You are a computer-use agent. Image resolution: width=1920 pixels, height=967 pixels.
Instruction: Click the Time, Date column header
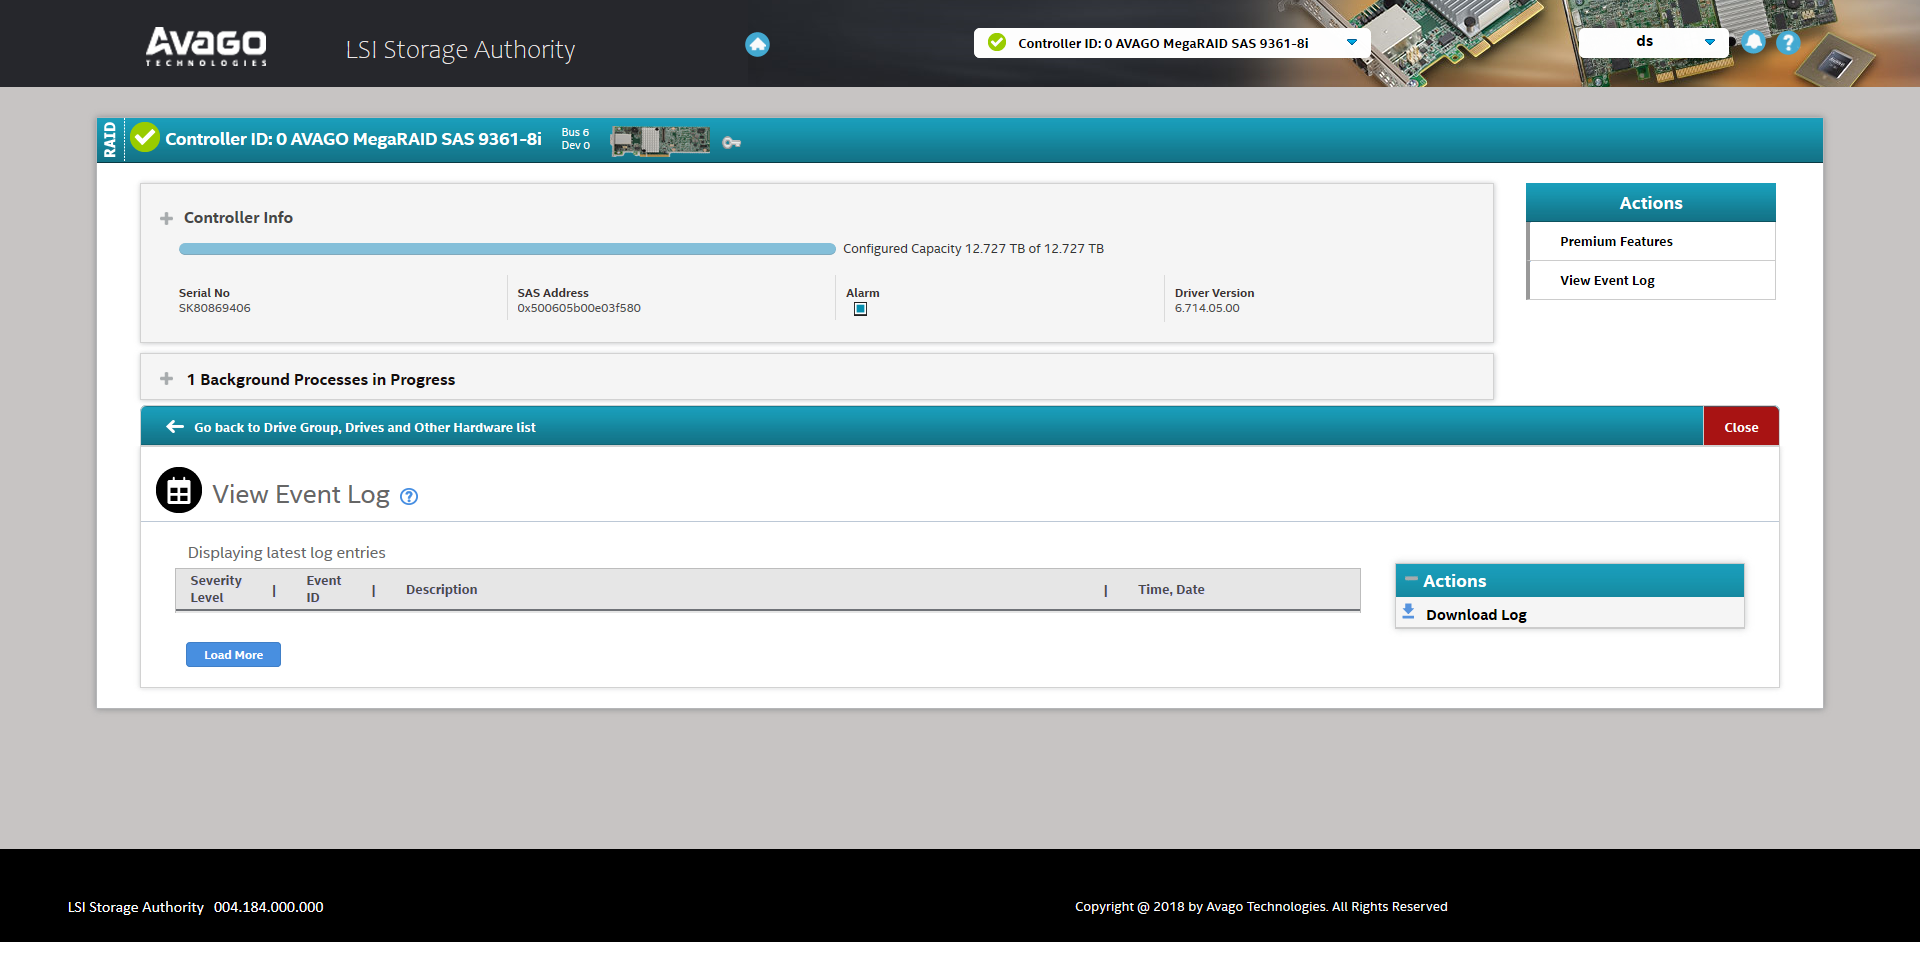1171,590
